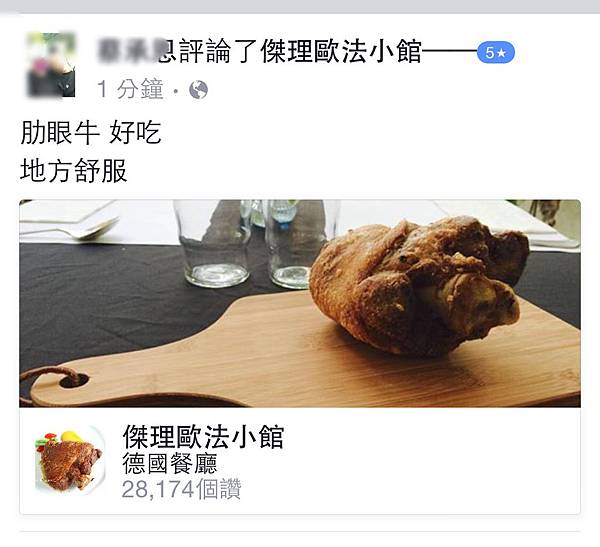Open the reviewer's blurred profile picture

coord(51,65)
